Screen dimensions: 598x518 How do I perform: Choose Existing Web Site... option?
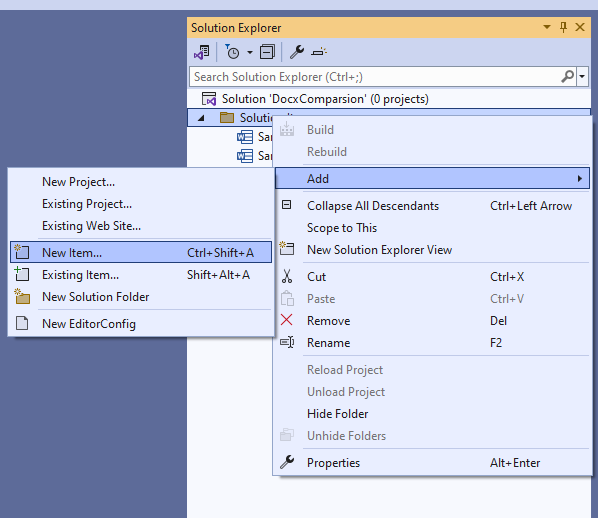[141, 226]
